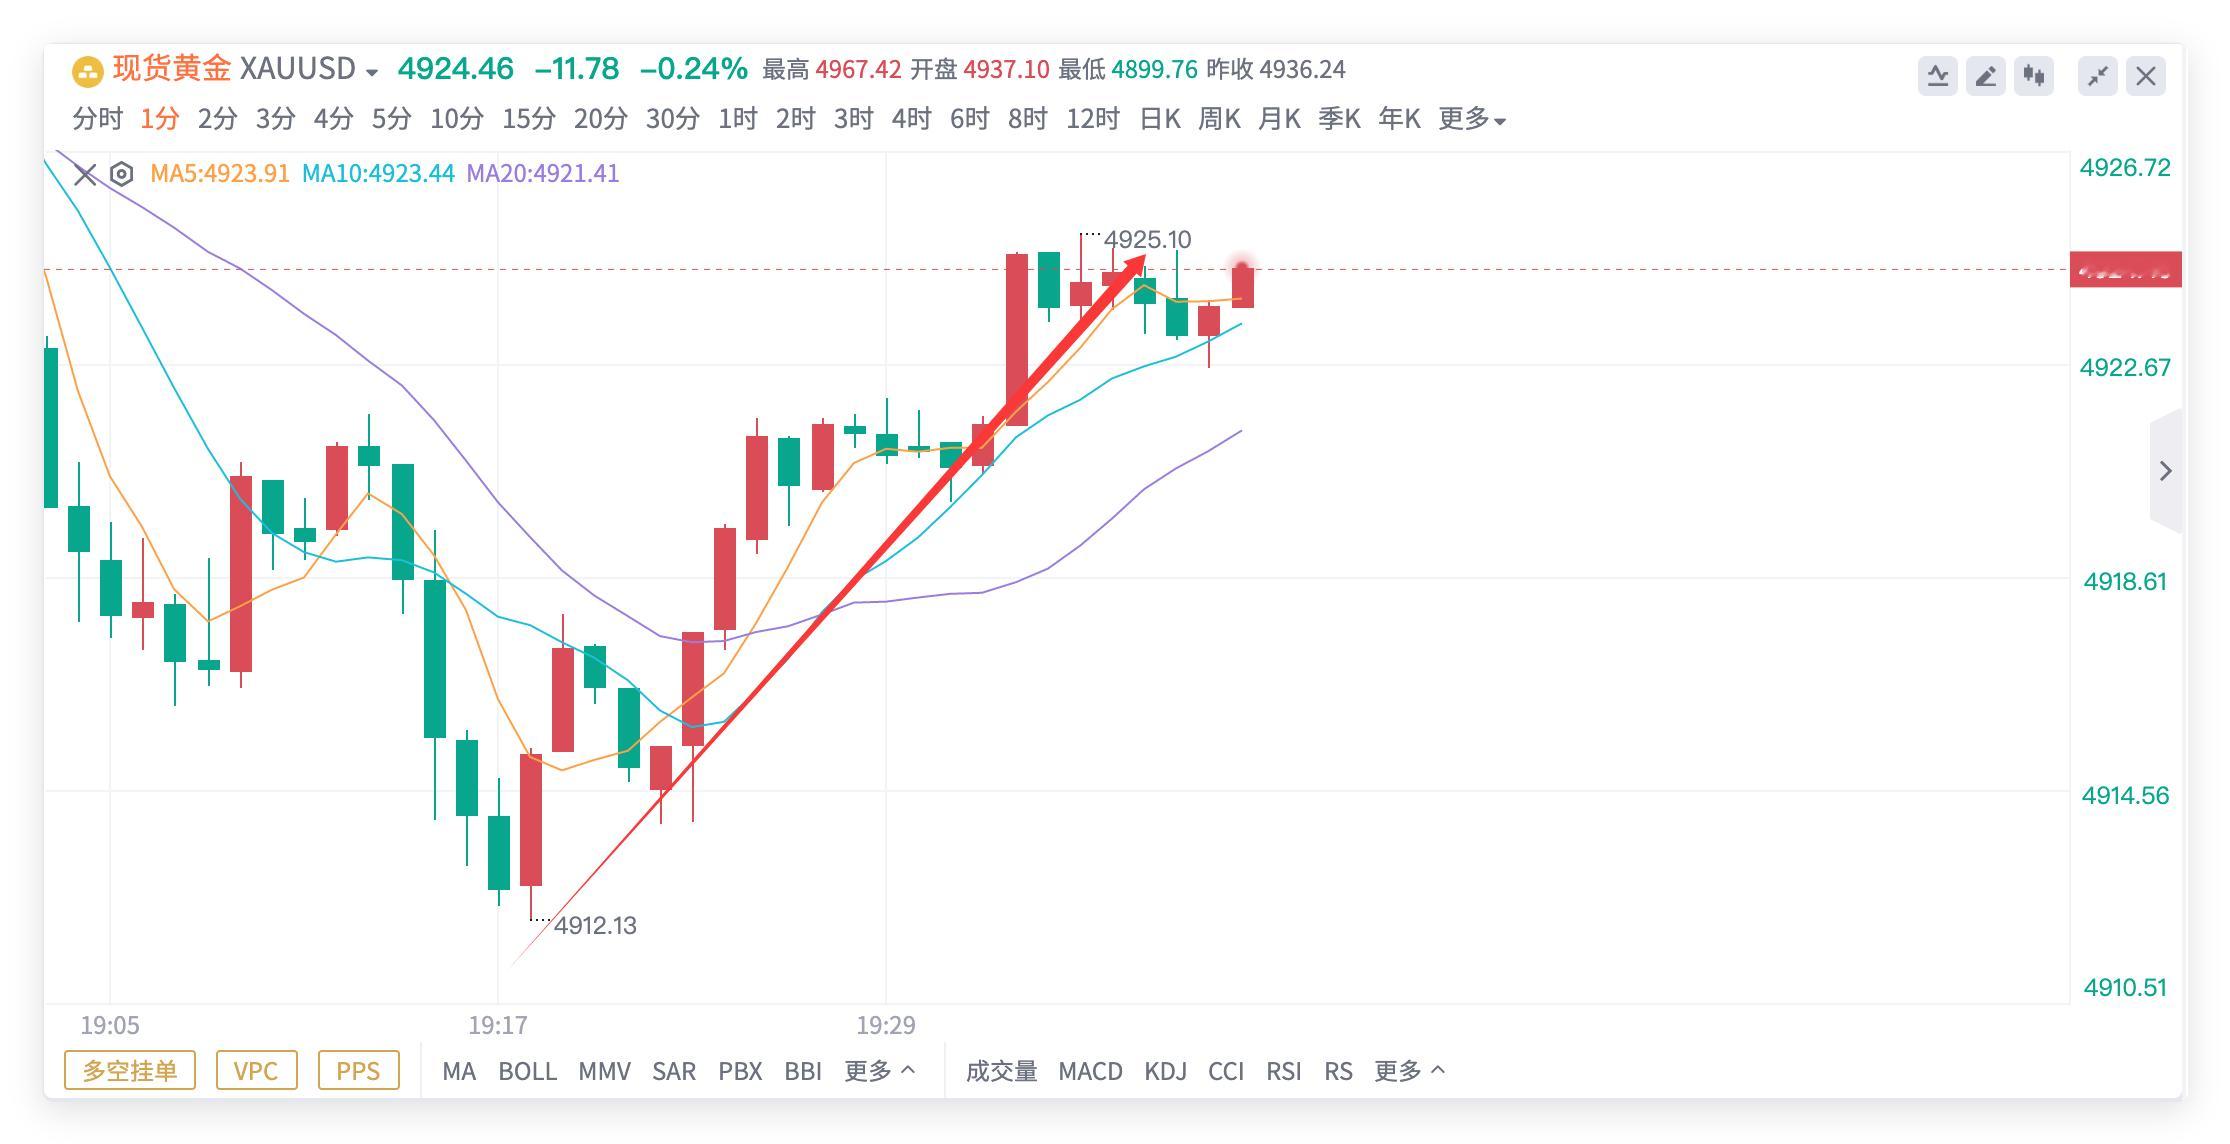Click the collapse arrows shrink icon

(2097, 76)
